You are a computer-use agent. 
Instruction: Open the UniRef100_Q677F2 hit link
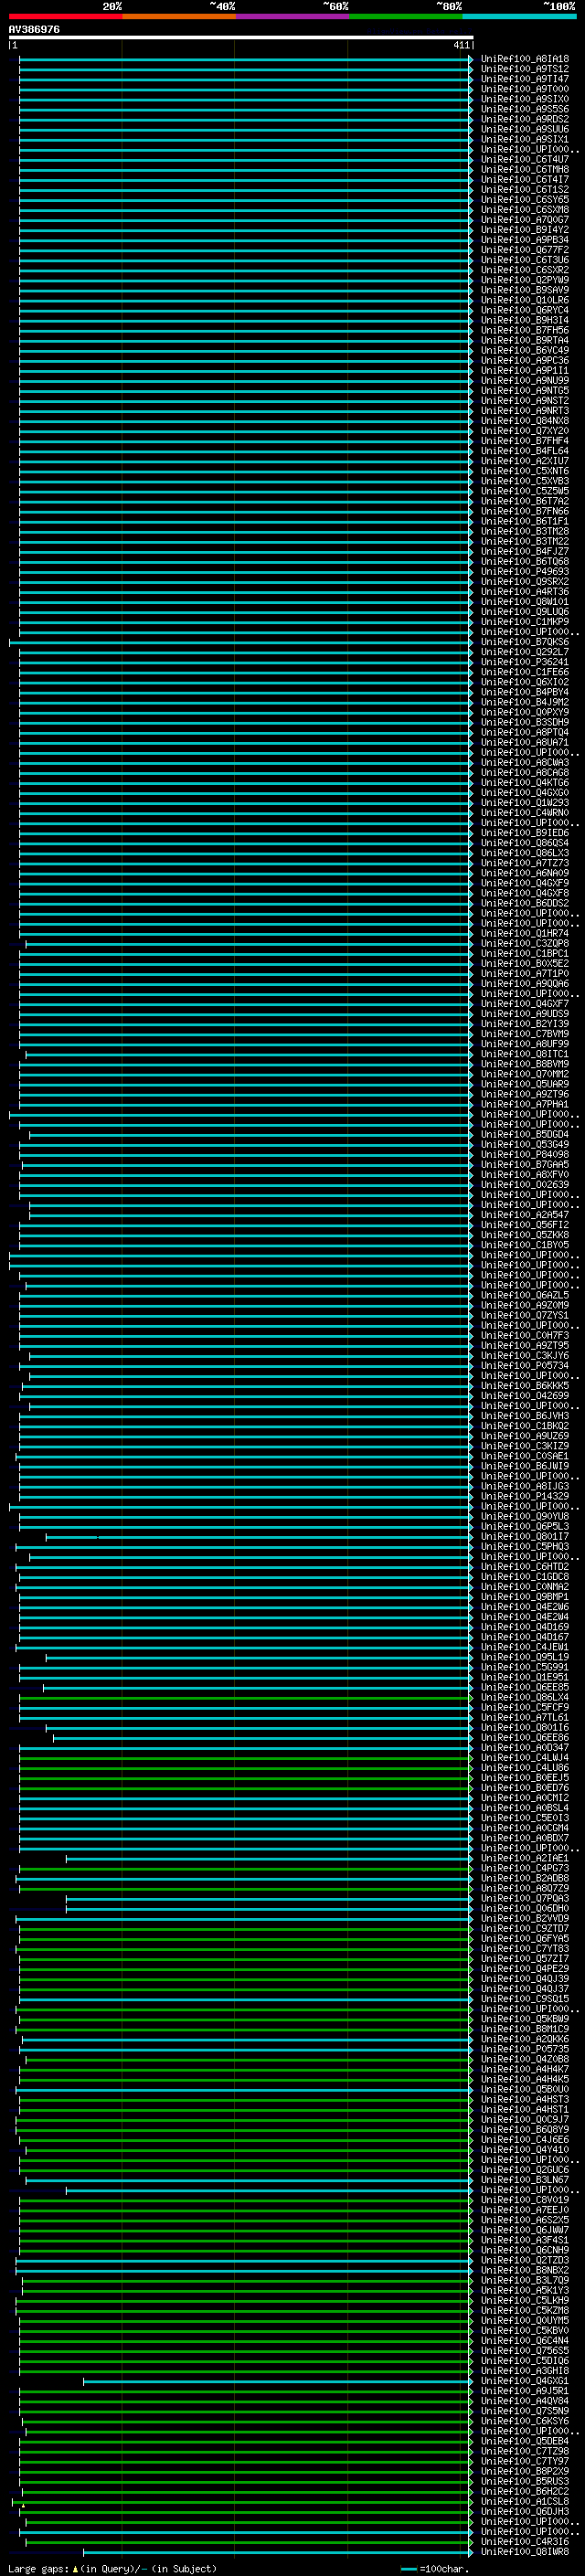point(524,250)
